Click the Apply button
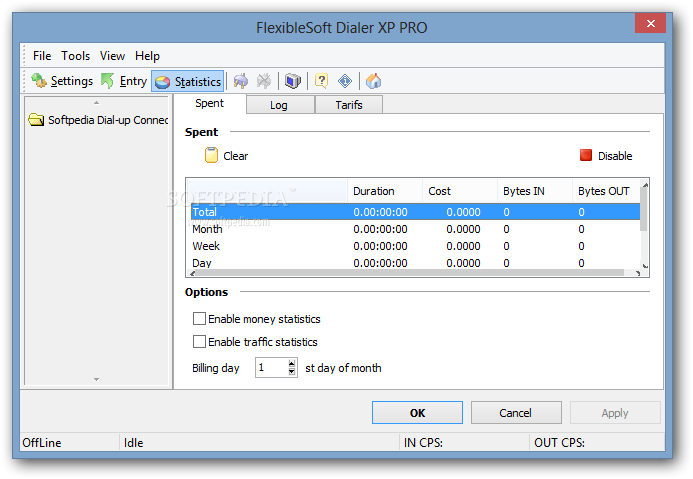The image size is (693, 479). pos(615,413)
